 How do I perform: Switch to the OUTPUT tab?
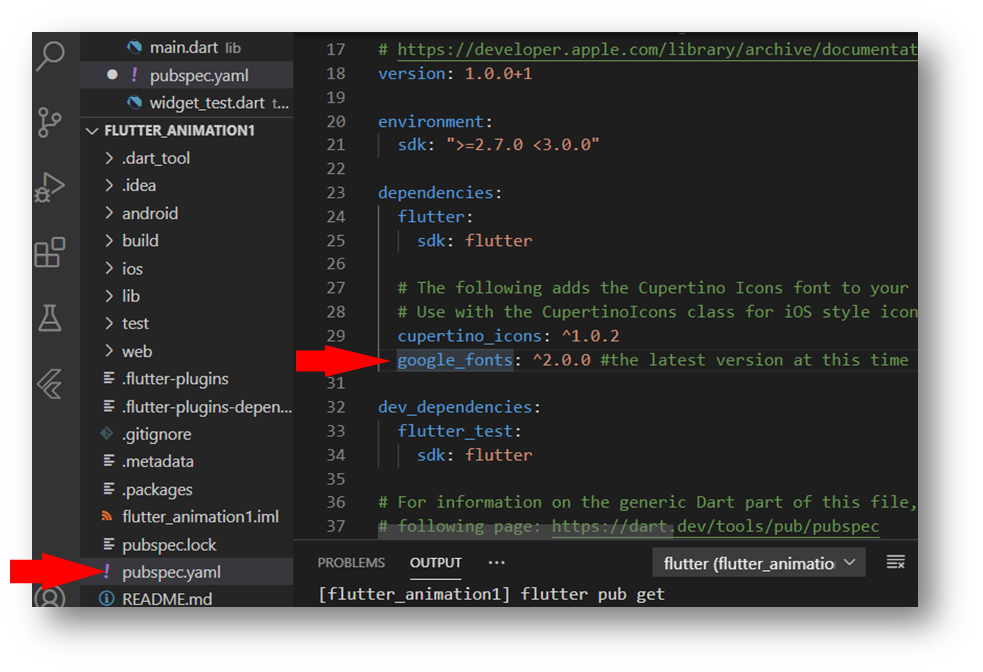(x=436, y=562)
